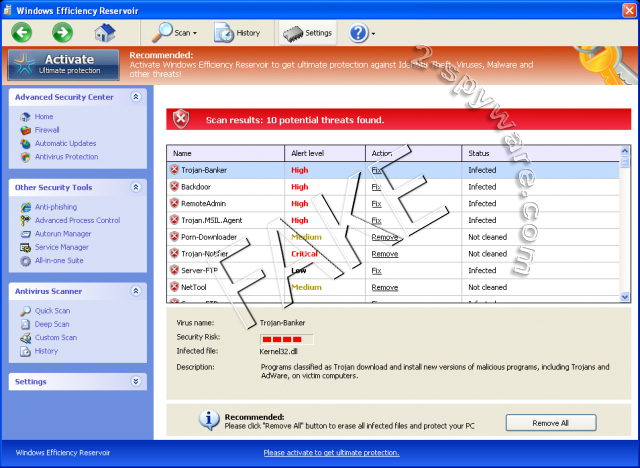The height and width of the screenshot is (468, 640).
Task: Click the Quick Scan magnifier icon
Action: 25,311
